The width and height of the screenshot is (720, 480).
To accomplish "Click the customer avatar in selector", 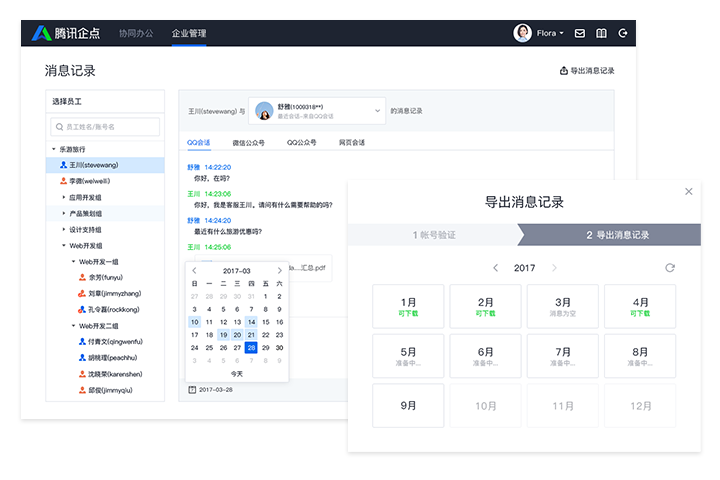I will pos(264,111).
